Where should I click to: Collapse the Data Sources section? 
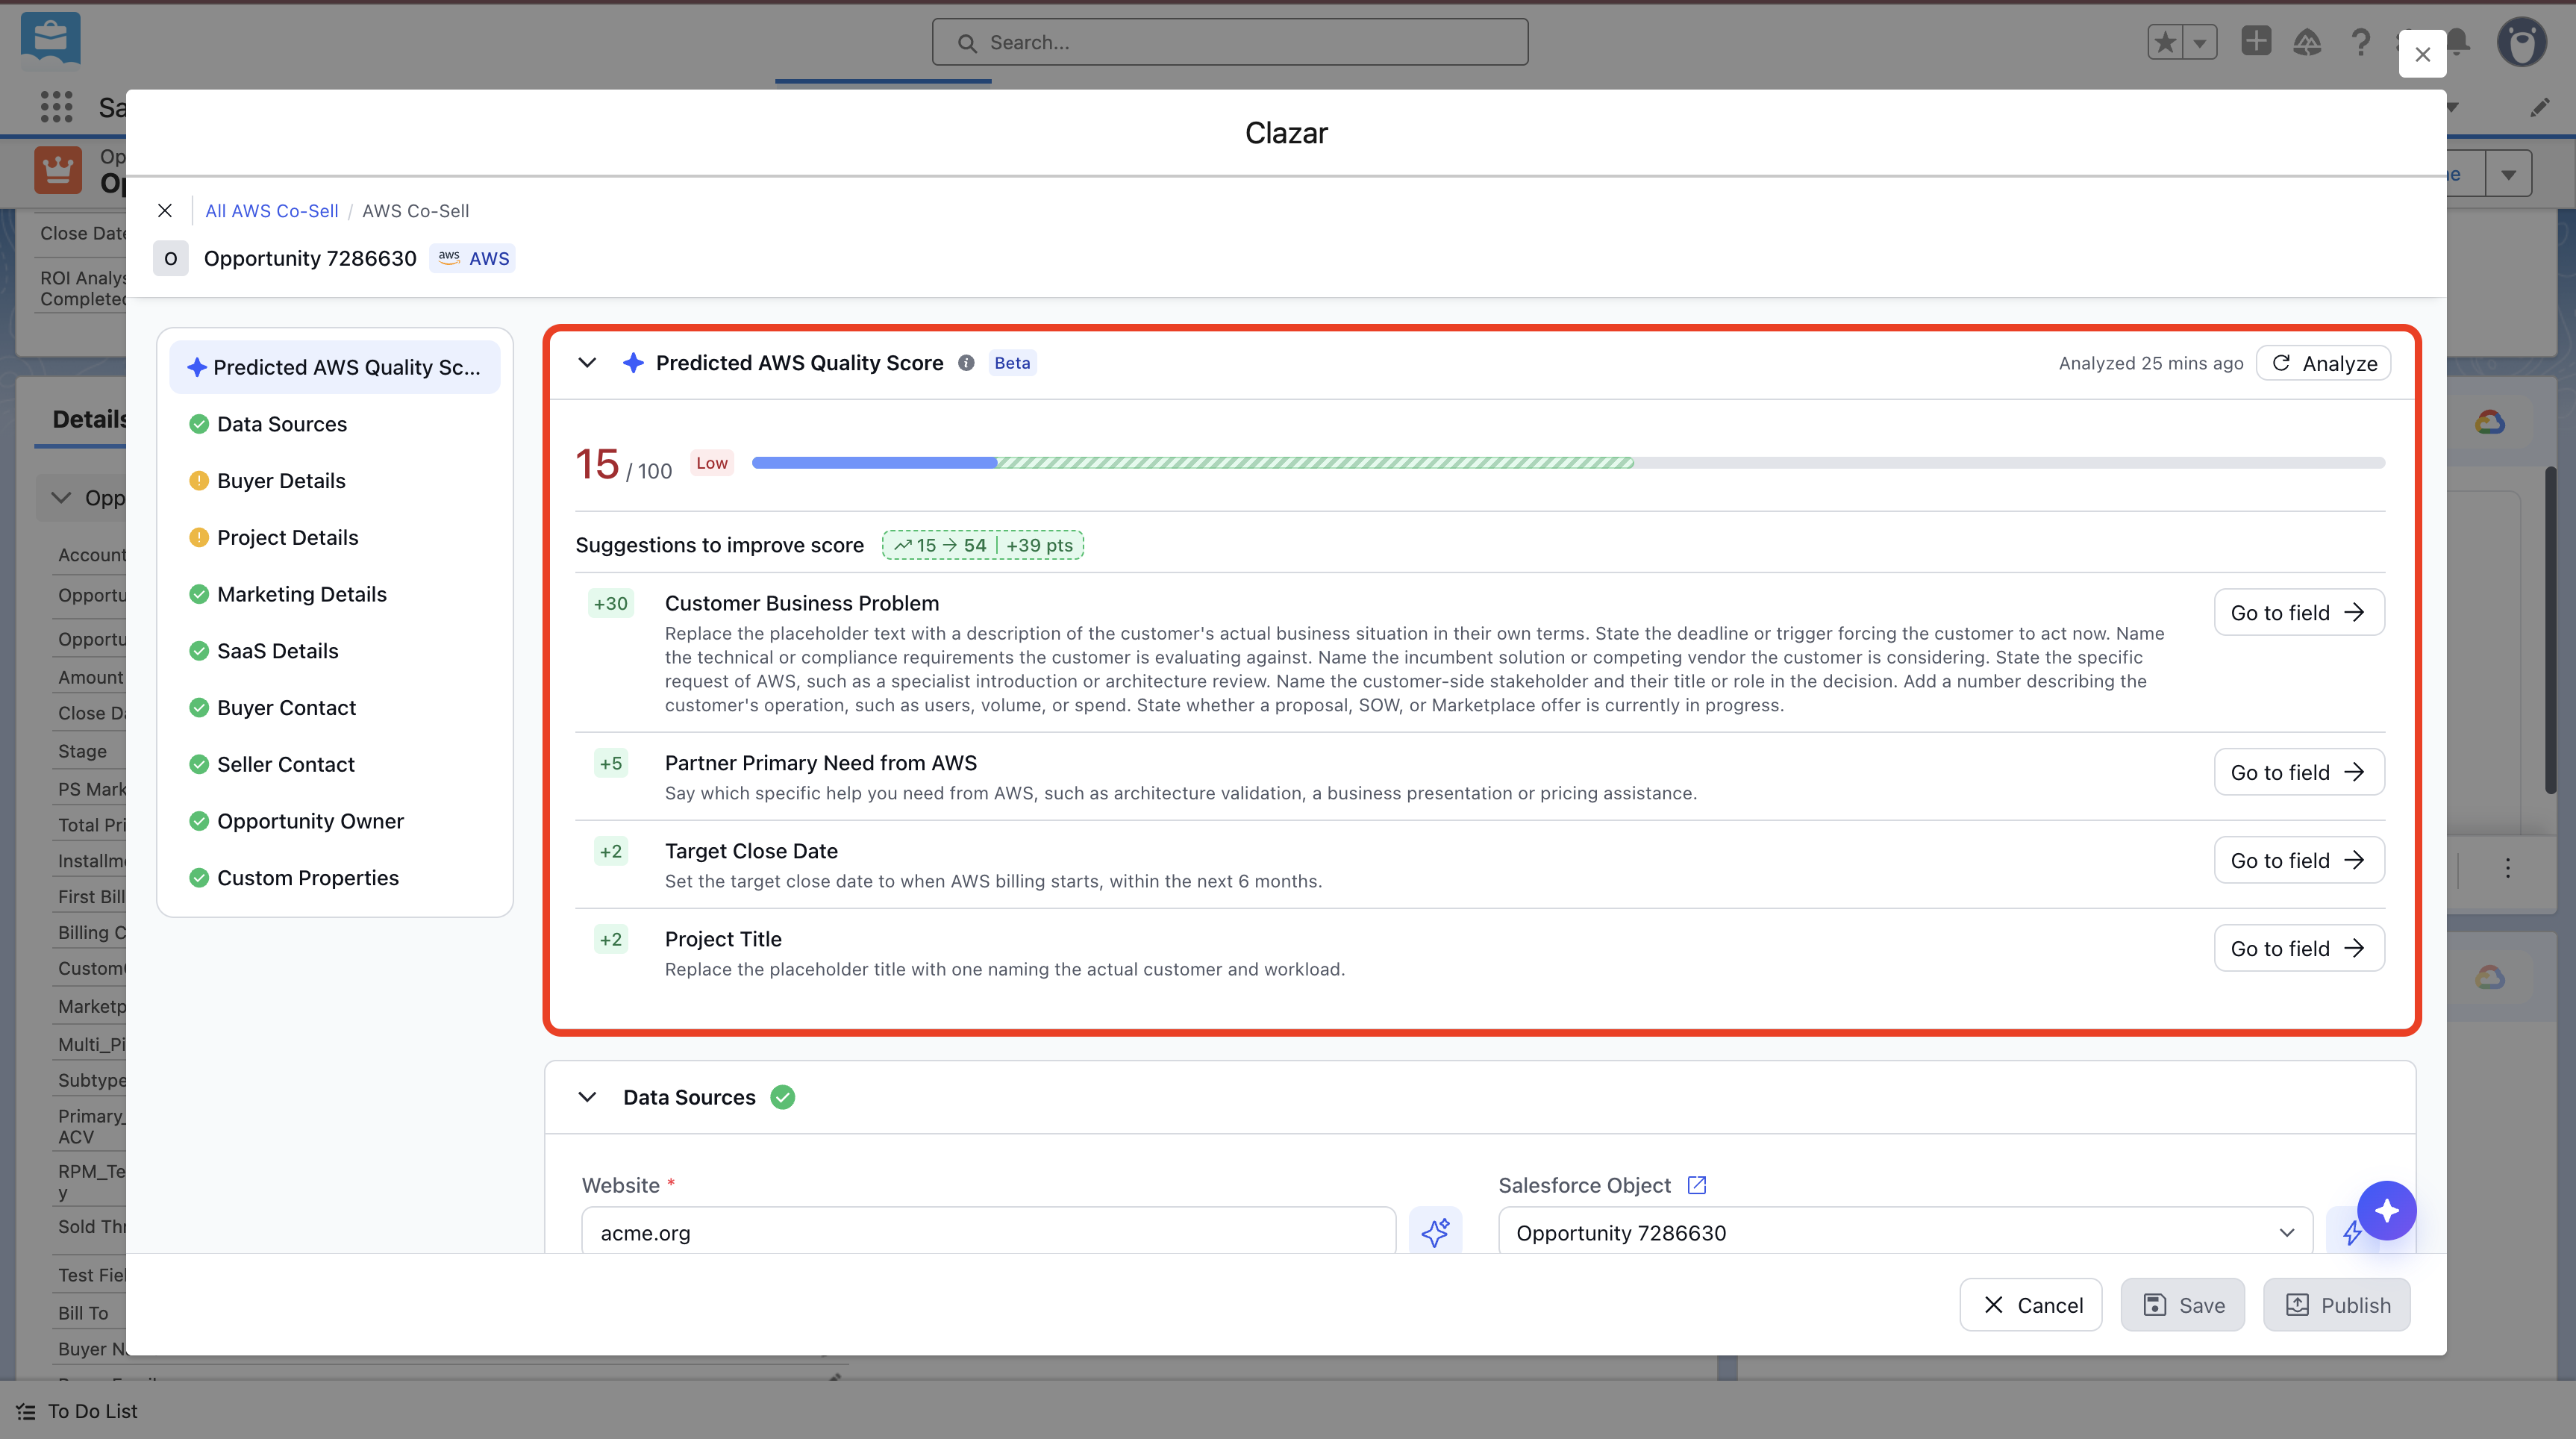coord(587,1097)
